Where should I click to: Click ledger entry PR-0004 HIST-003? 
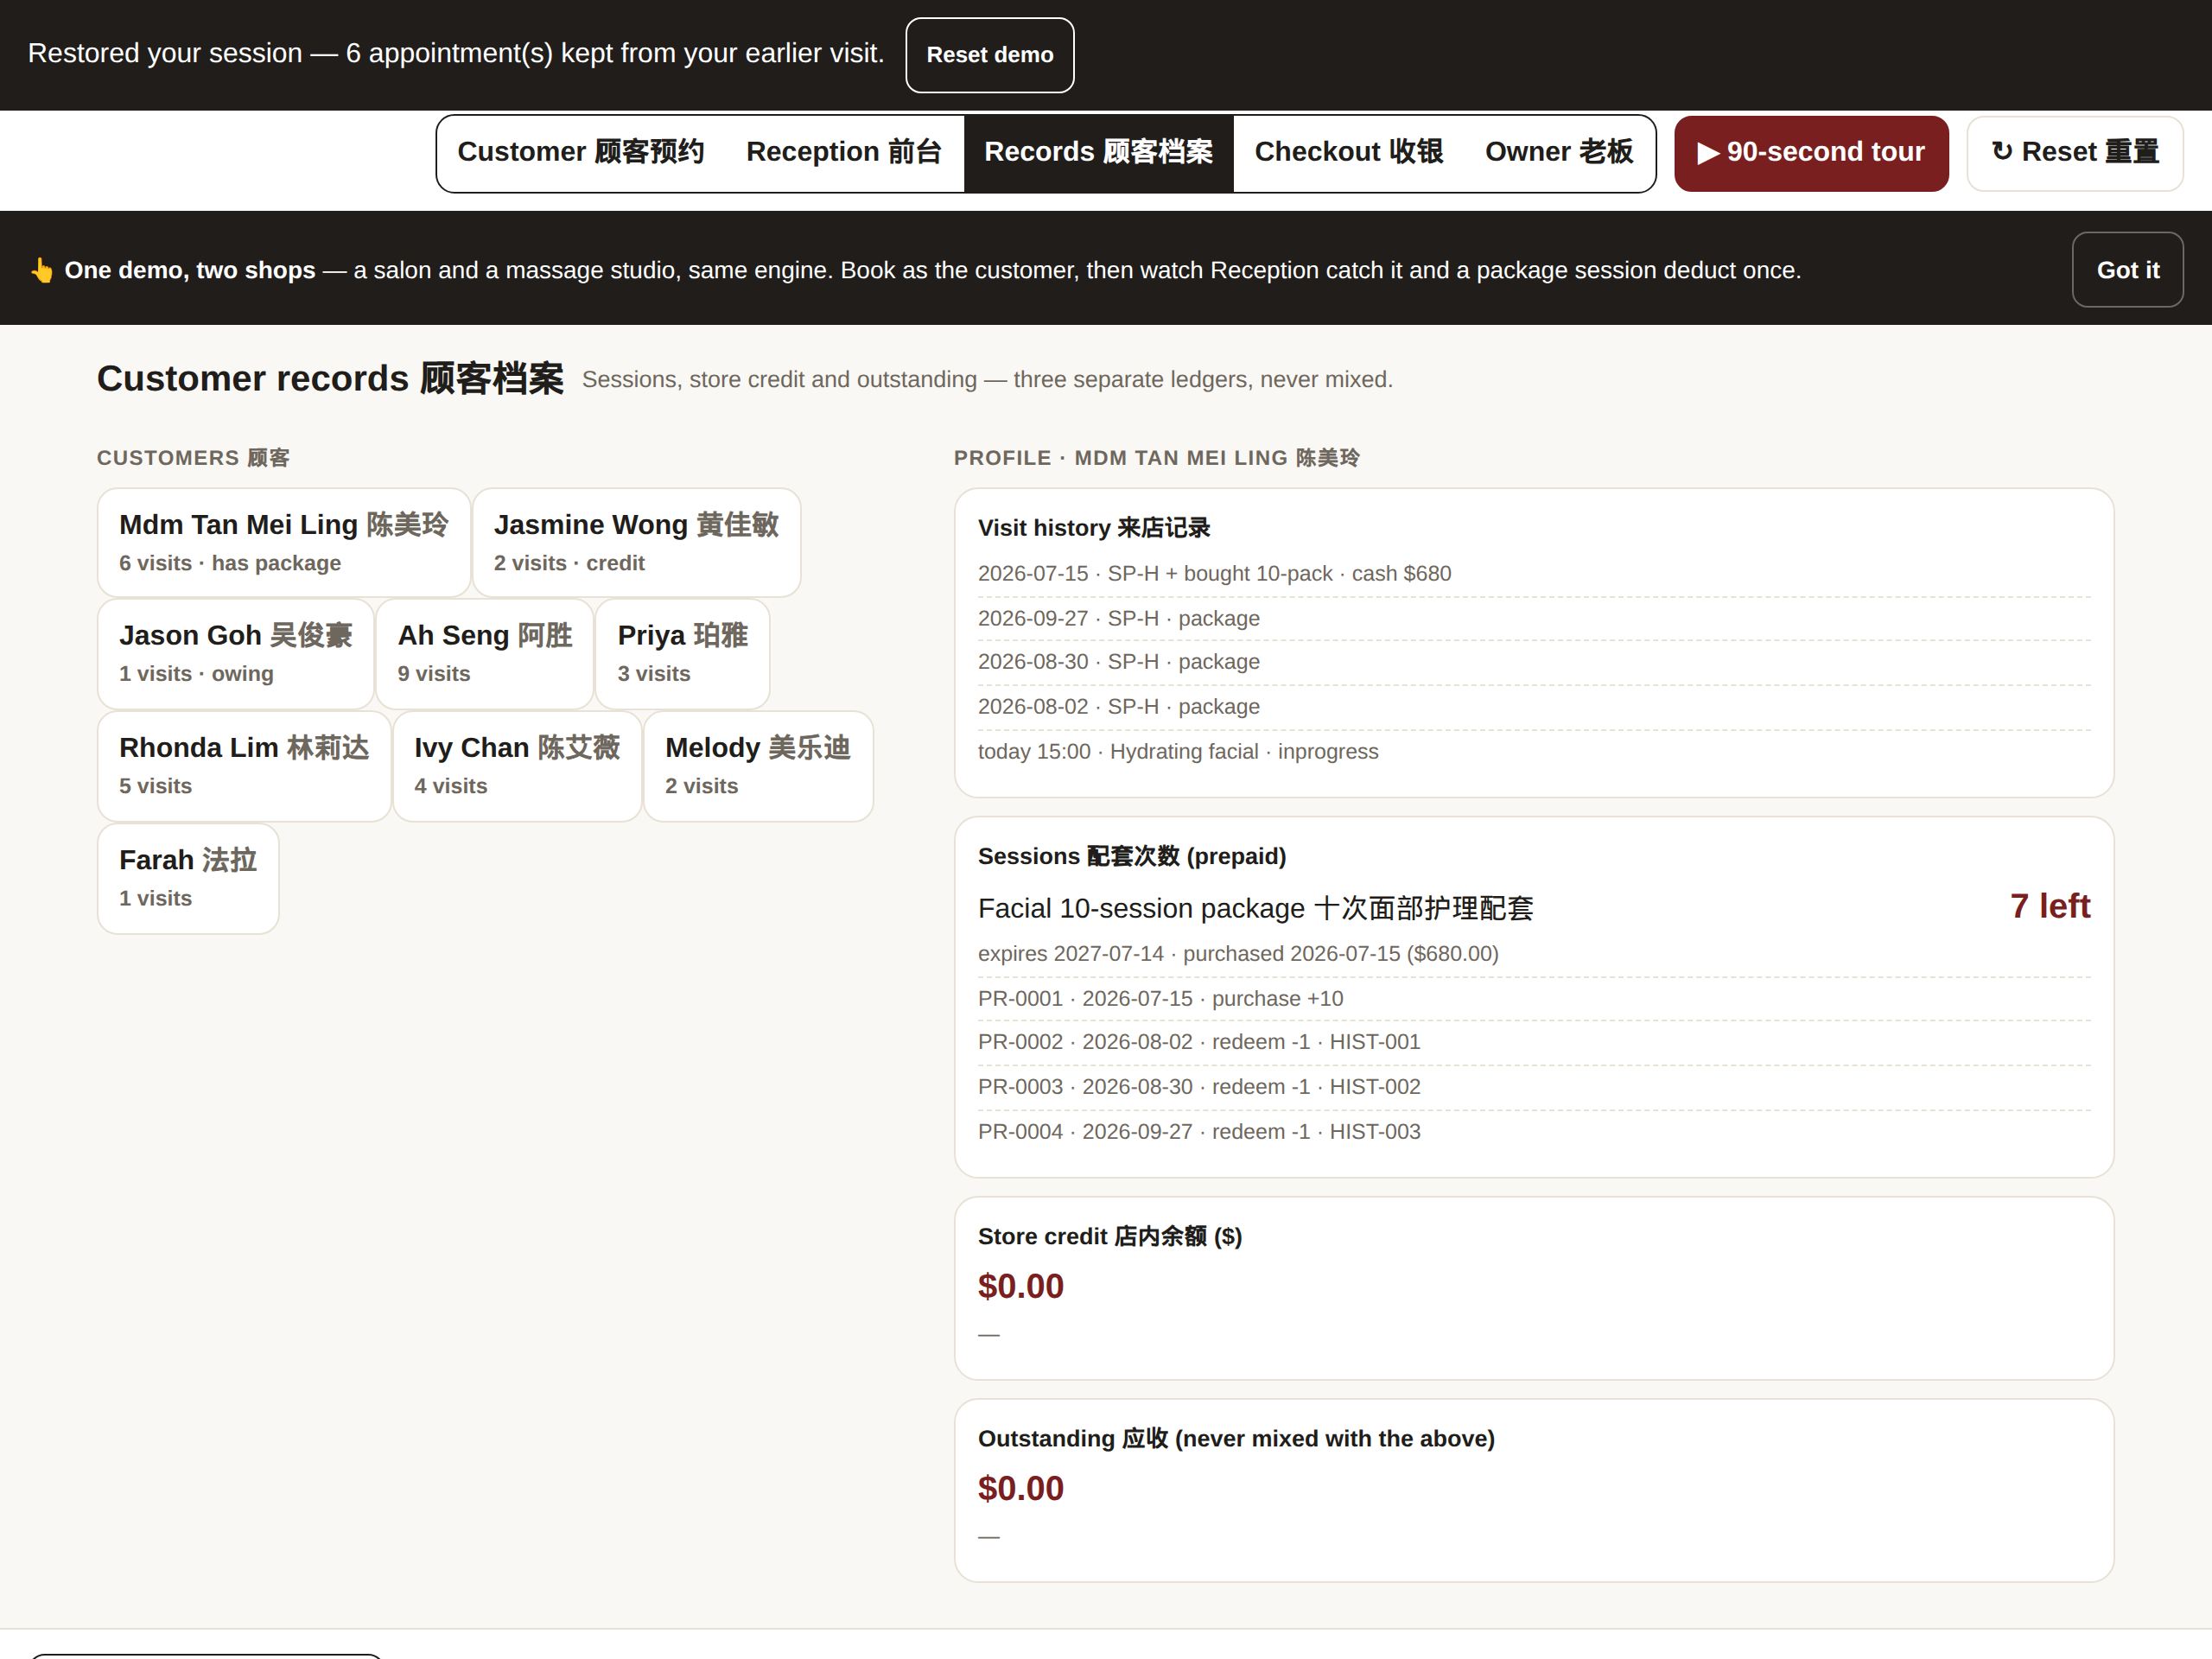pos(1533,1132)
